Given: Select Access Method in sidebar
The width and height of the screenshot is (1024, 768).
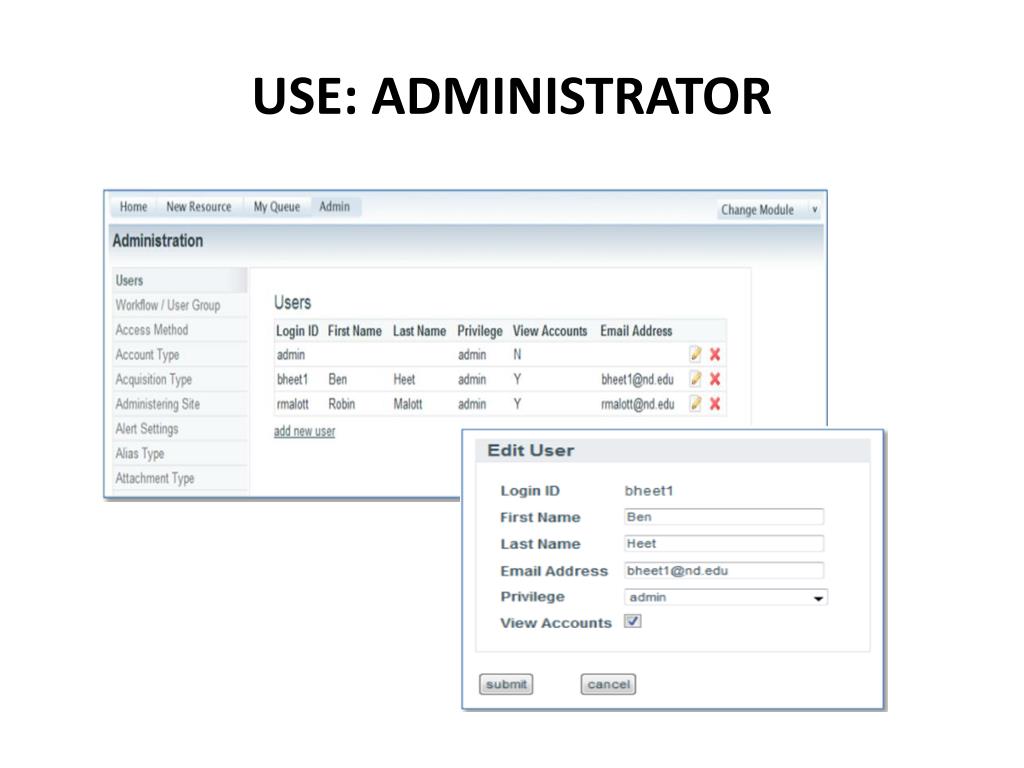Looking at the screenshot, I should click(180, 330).
